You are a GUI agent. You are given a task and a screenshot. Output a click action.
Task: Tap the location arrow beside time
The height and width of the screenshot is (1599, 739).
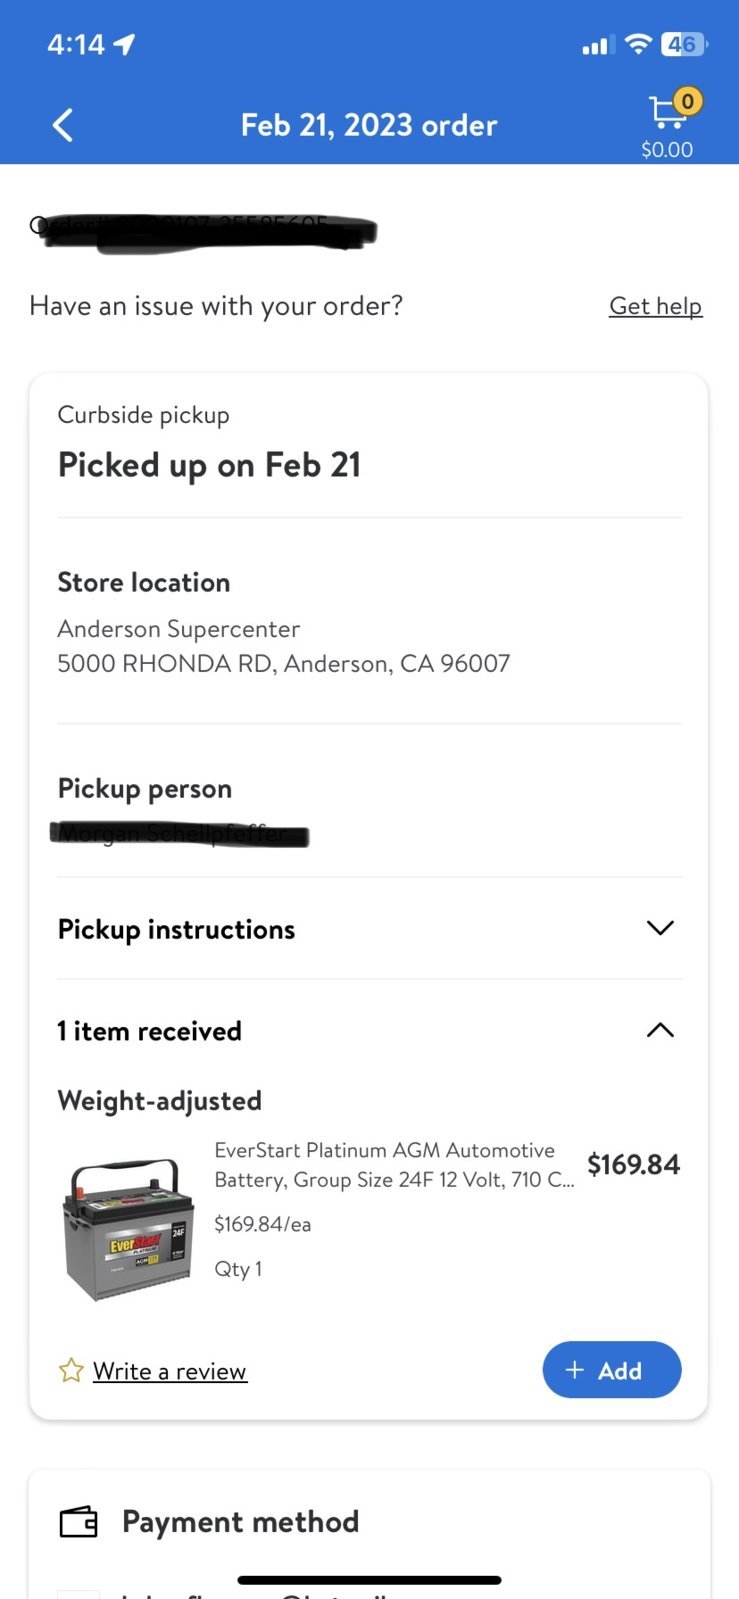(124, 44)
